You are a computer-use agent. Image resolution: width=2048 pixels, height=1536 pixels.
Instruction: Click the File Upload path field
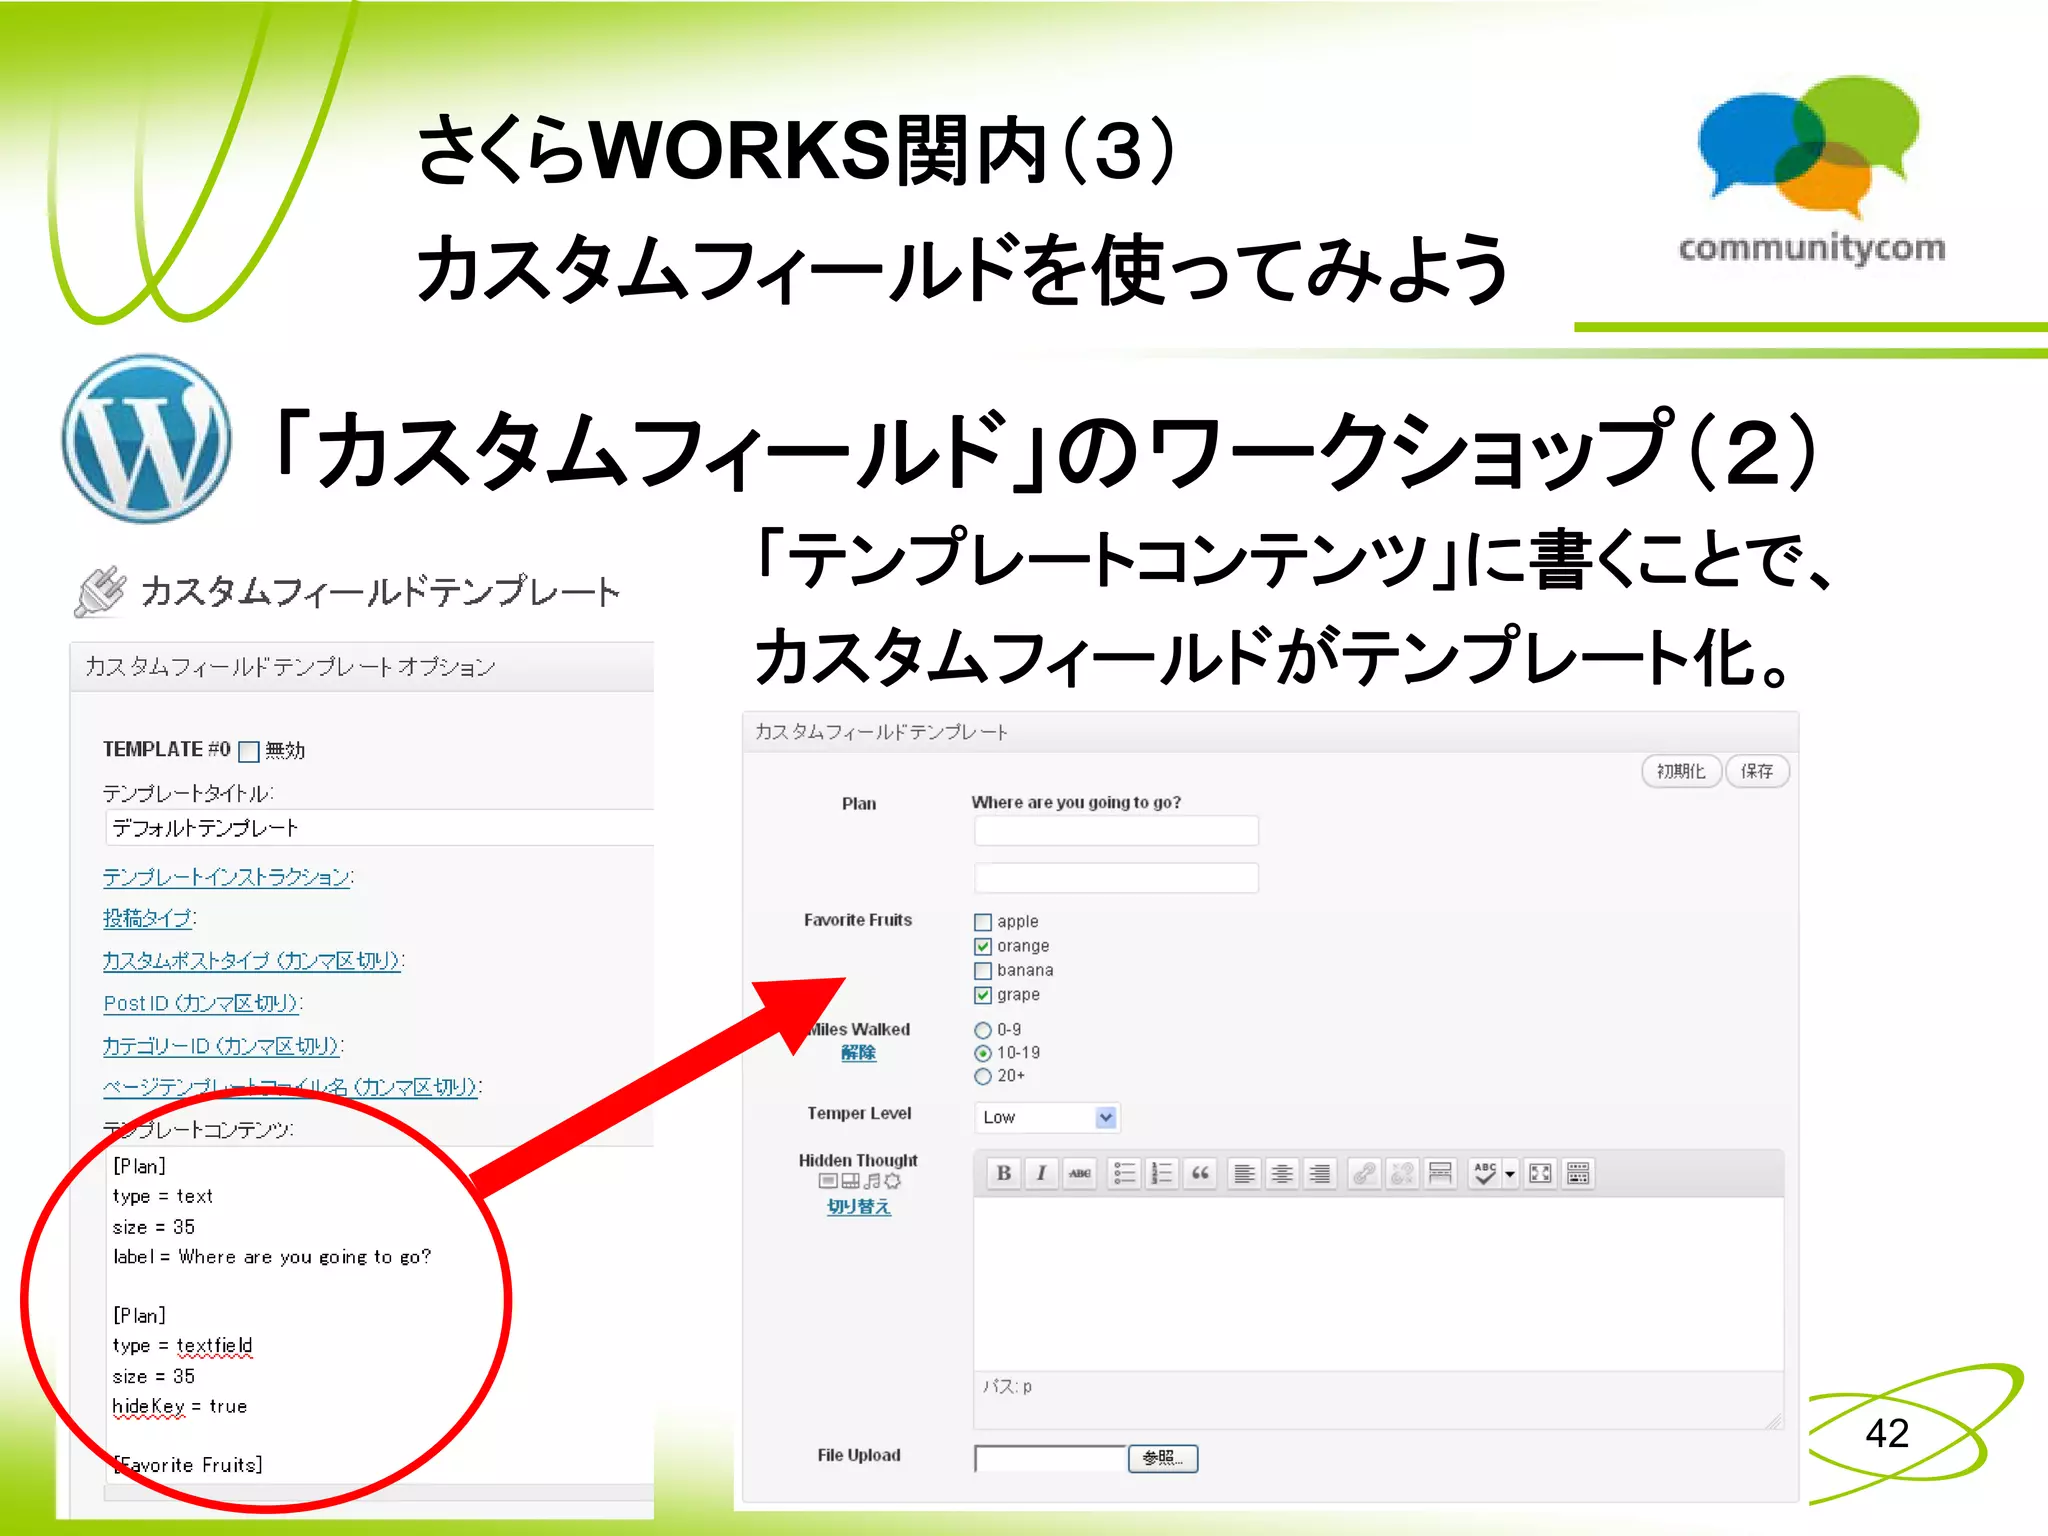click(x=1050, y=1458)
